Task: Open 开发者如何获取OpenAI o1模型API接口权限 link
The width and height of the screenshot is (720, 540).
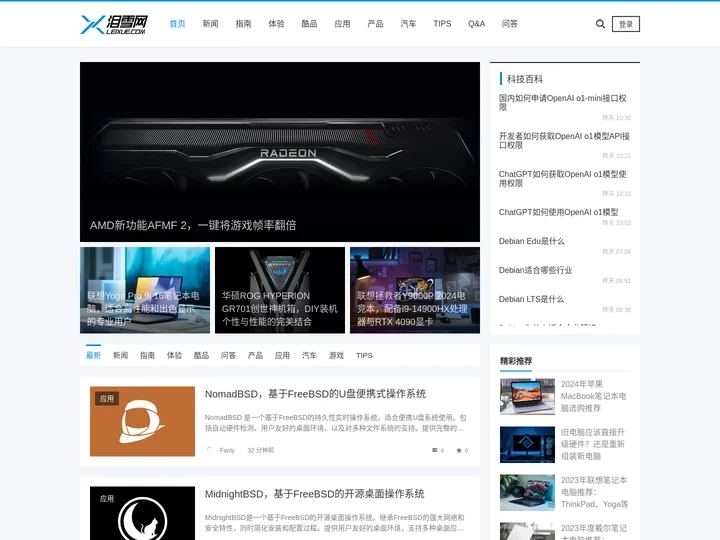Action: click(564, 141)
